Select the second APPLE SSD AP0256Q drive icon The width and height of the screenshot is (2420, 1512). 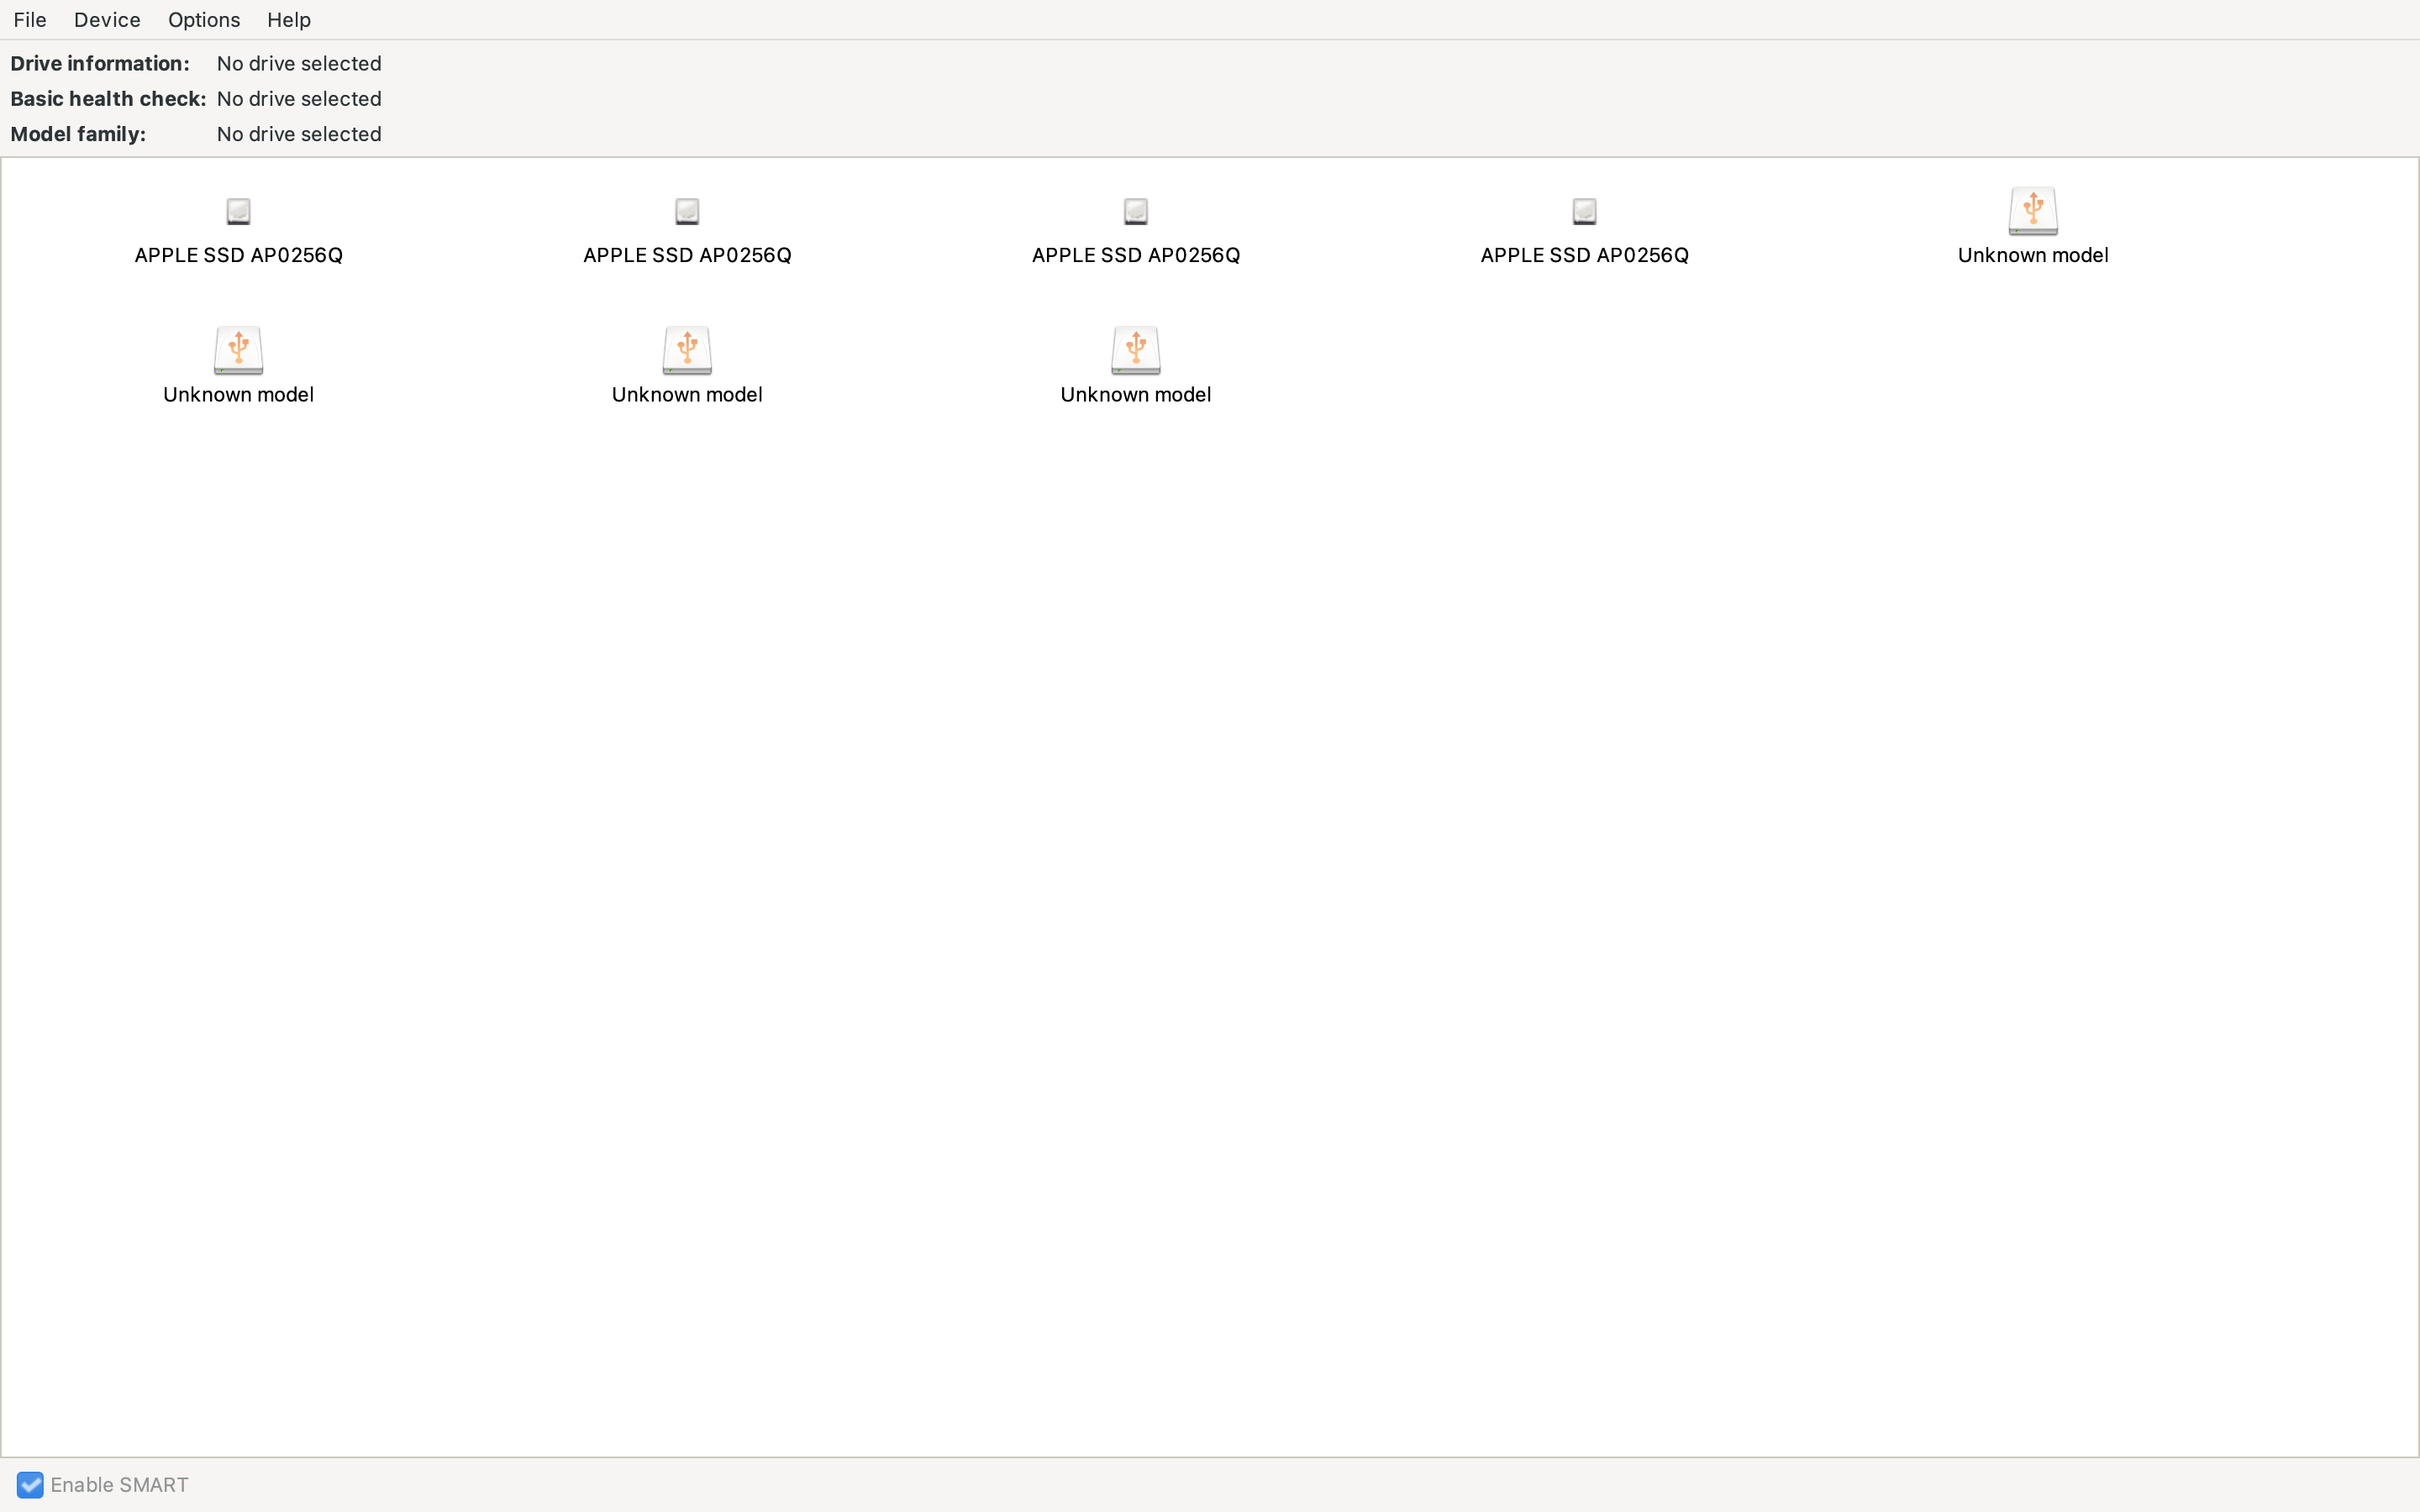[687, 211]
